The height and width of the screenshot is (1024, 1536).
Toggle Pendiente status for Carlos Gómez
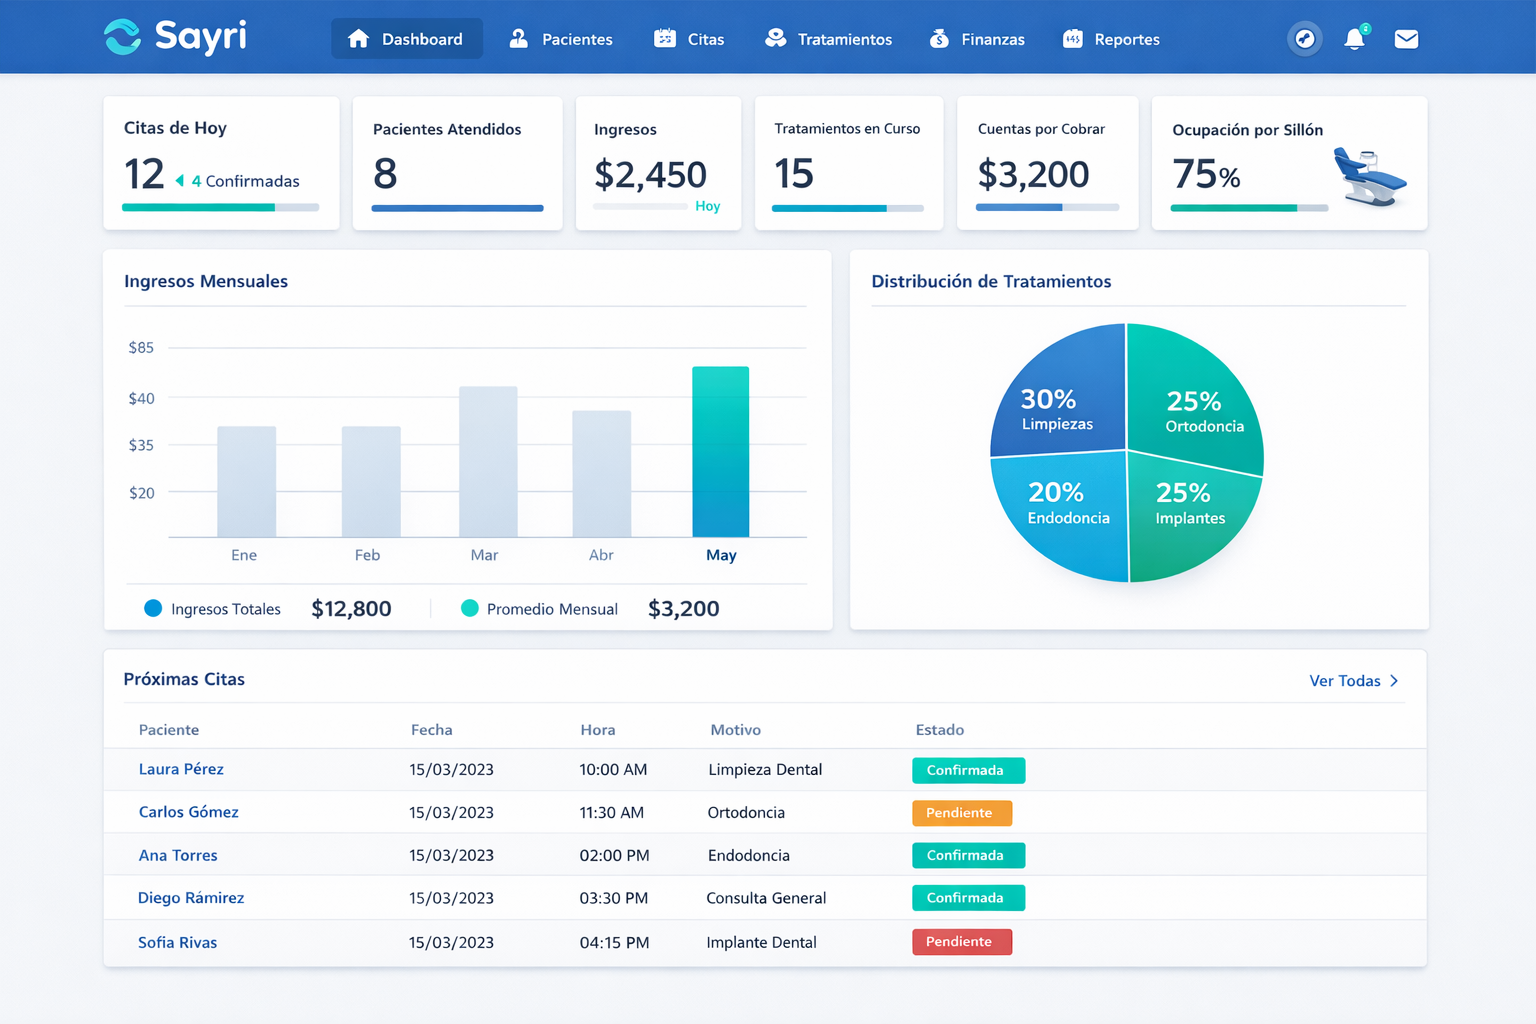tap(962, 813)
